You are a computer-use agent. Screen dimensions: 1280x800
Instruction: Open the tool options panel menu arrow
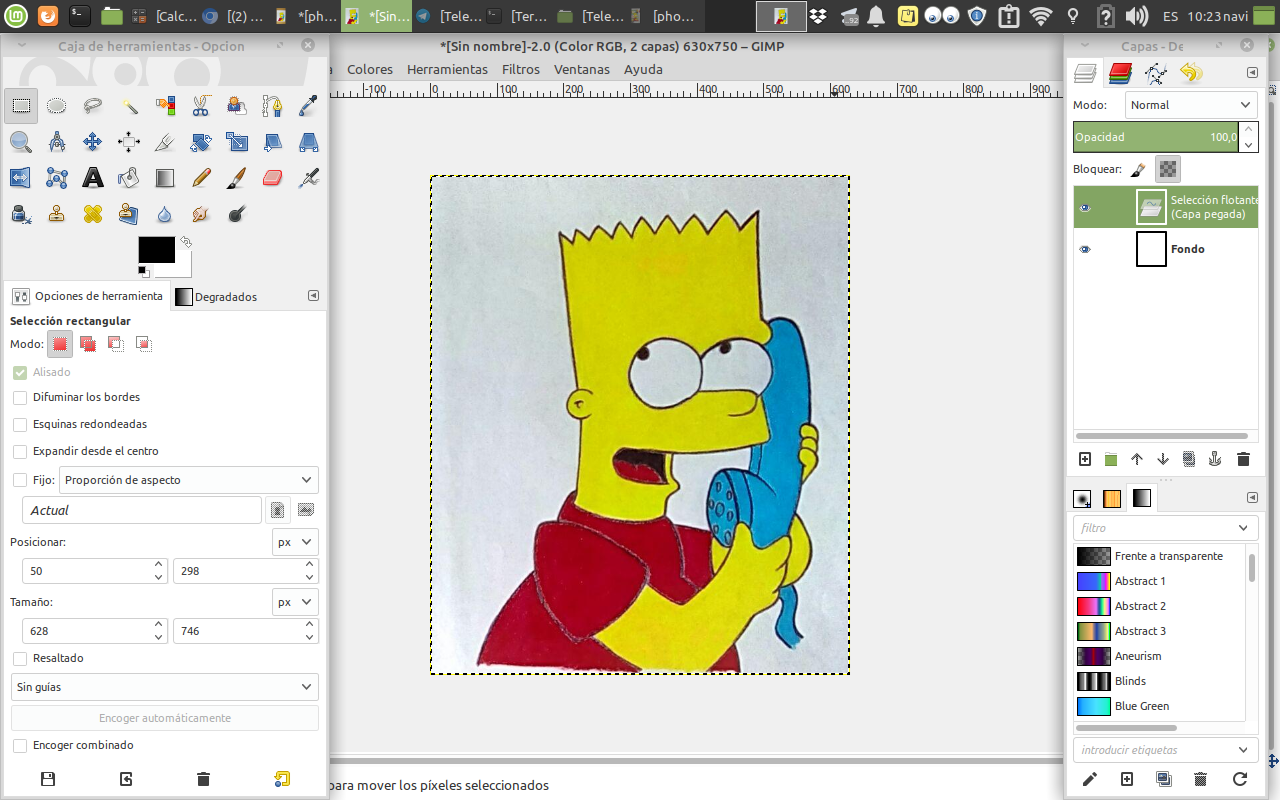(x=313, y=296)
